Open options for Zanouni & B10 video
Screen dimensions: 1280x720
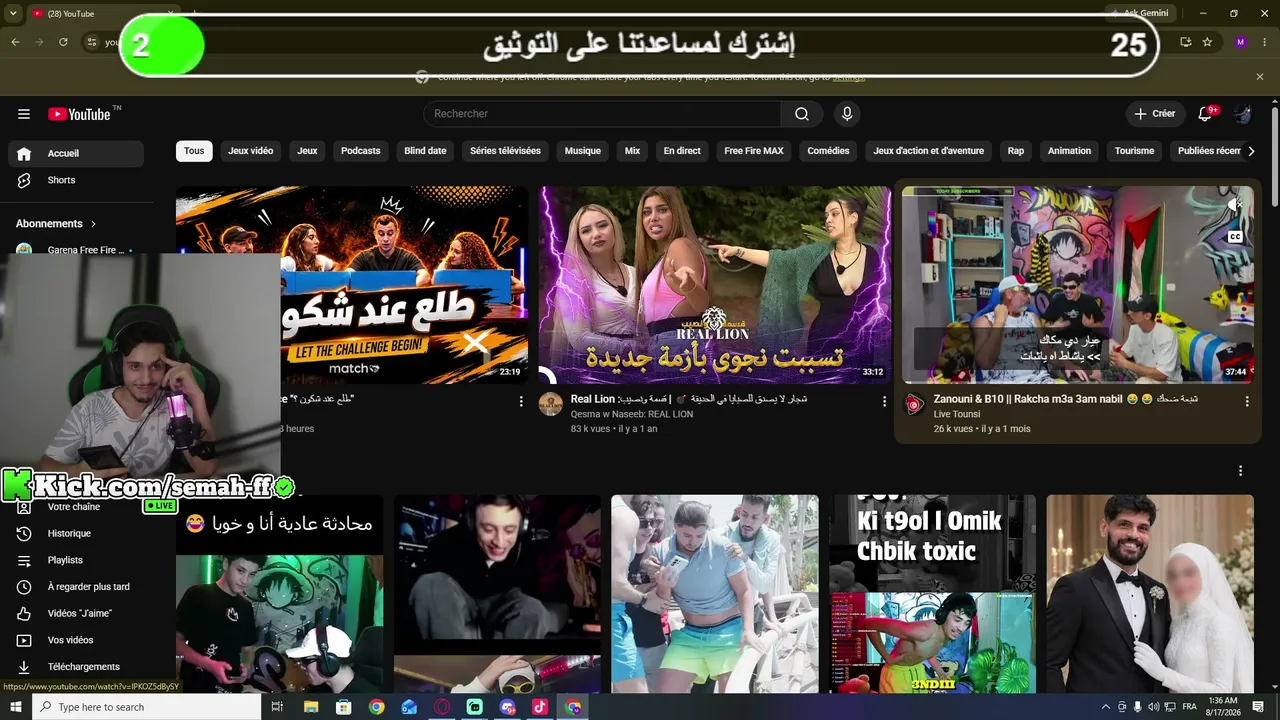[x=1247, y=401]
